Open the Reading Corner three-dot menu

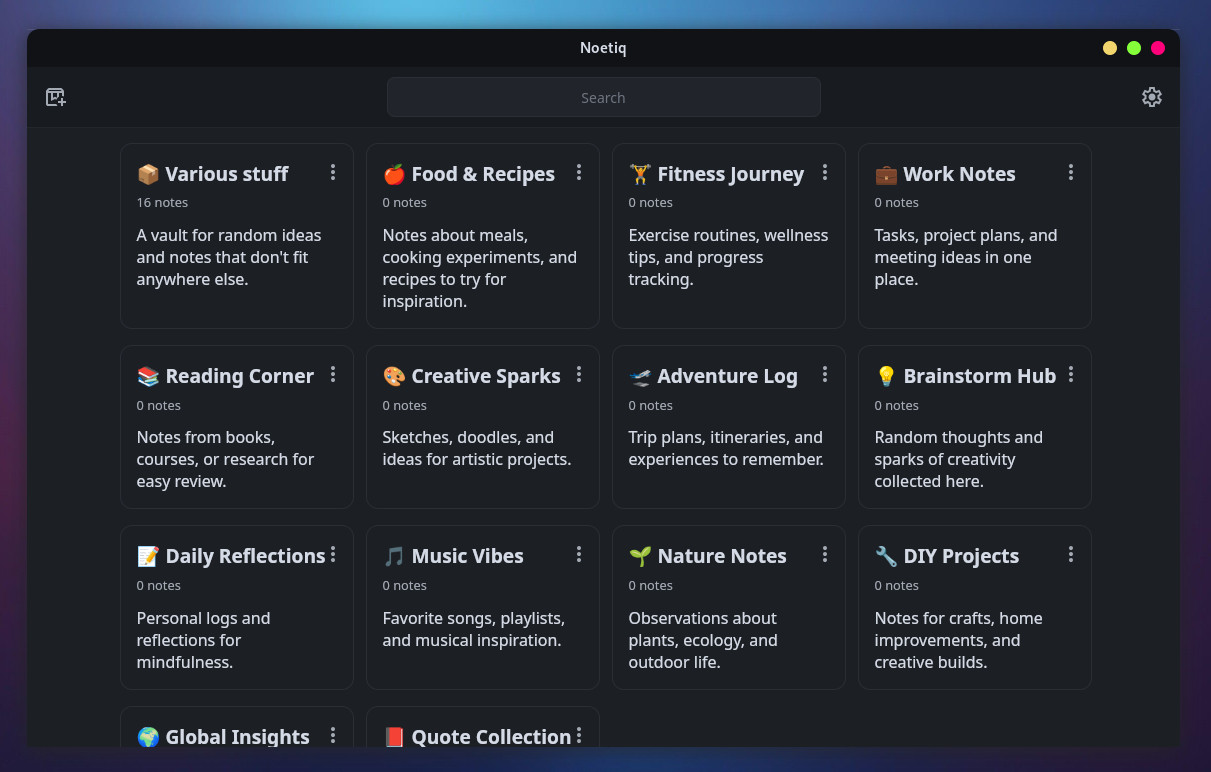[333, 375]
